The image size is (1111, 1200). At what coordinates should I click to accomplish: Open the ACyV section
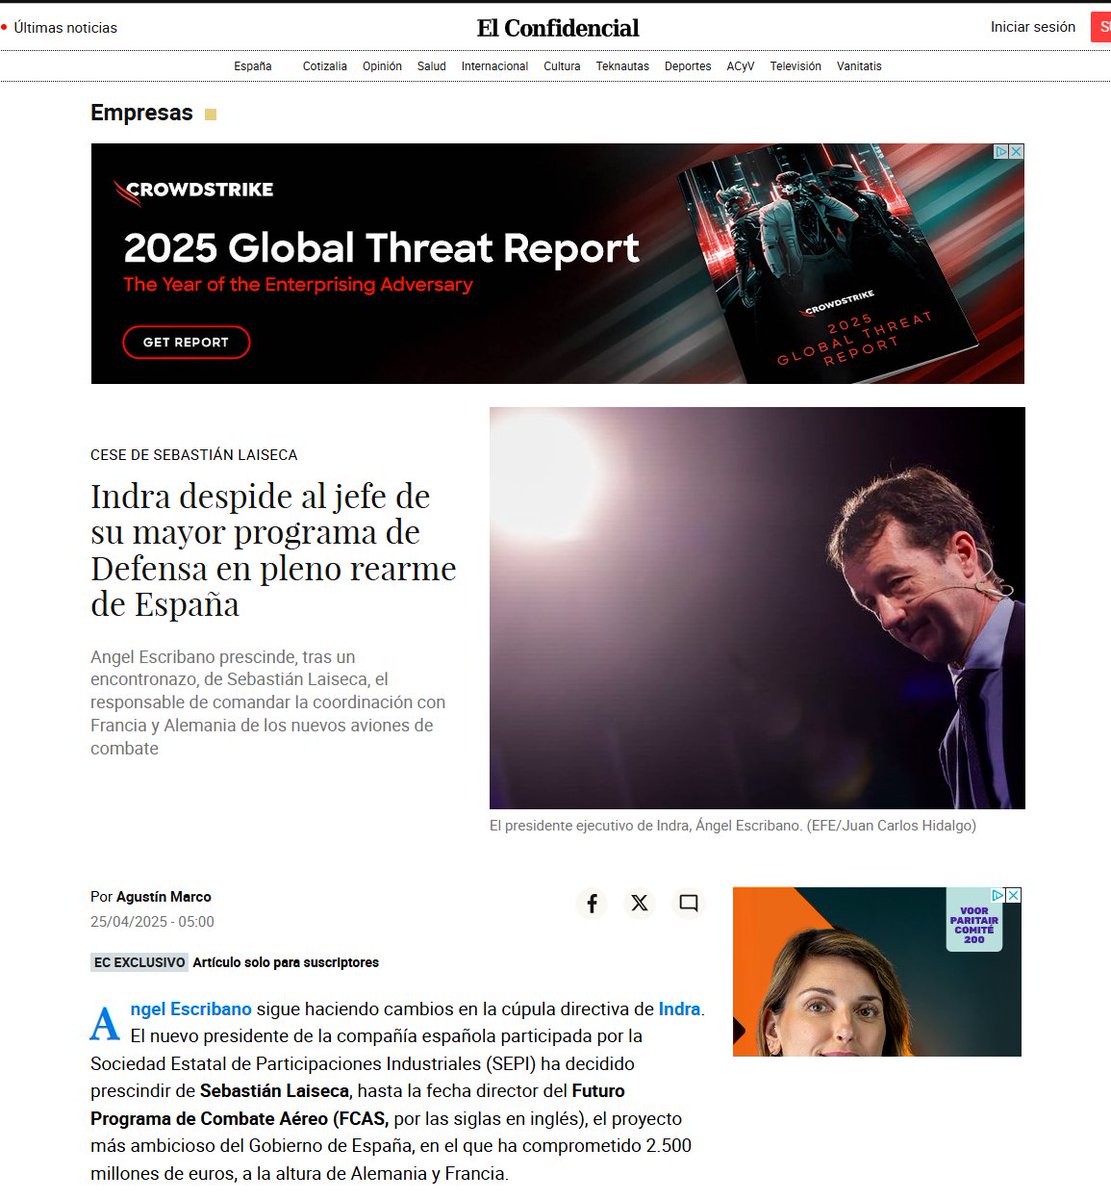pyautogui.click(x=740, y=66)
